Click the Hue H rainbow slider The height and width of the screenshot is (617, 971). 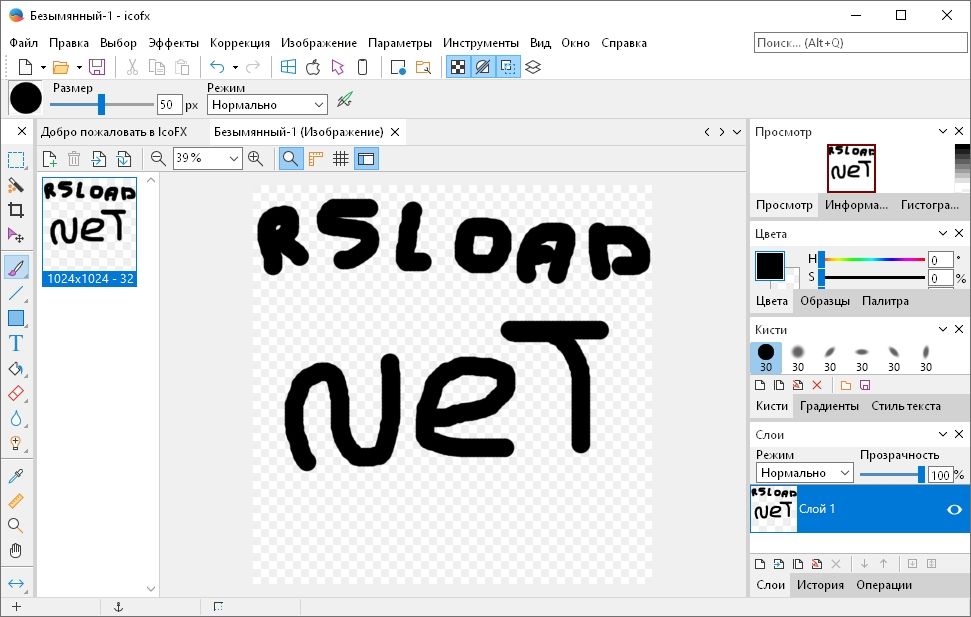pyautogui.click(x=872, y=260)
